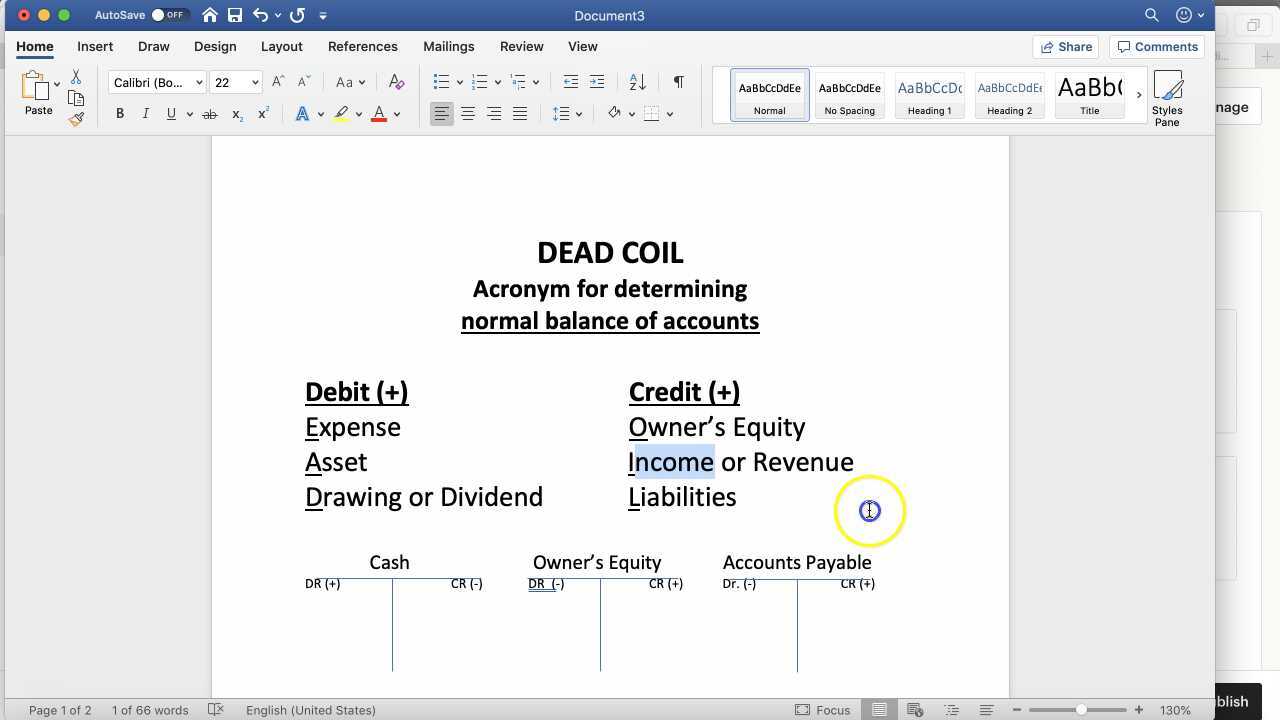The height and width of the screenshot is (720, 1280).
Task: Click the Increase Indent icon
Action: (x=597, y=82)
